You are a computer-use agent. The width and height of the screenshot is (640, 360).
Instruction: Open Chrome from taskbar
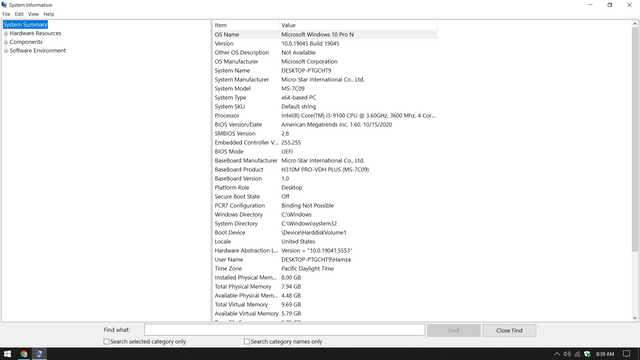pyautogui.click(x=24, y=354)
